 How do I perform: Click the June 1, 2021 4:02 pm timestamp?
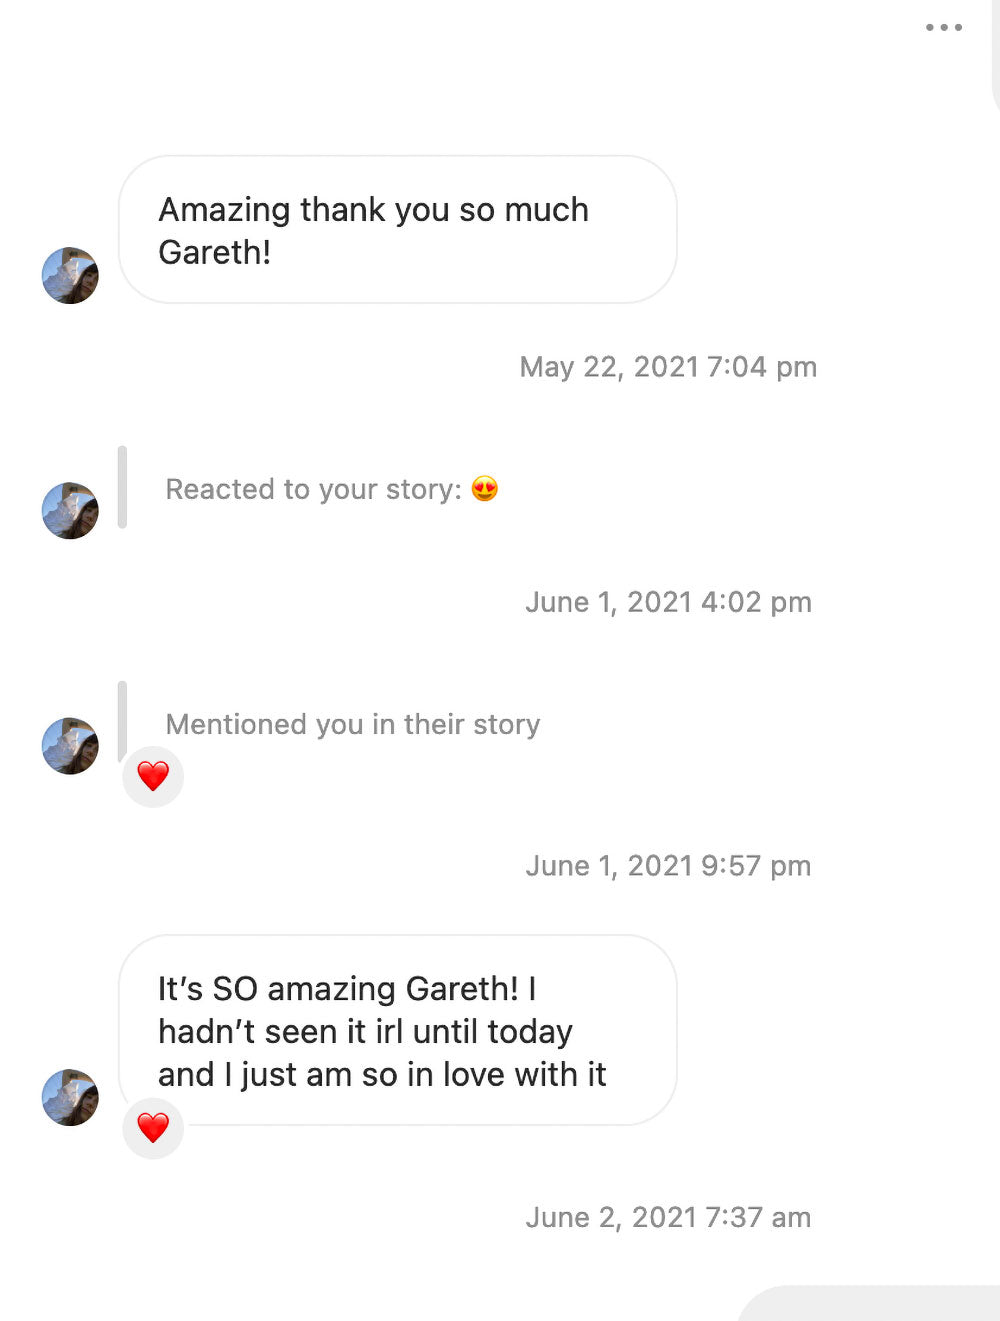[x=668, y=602]
